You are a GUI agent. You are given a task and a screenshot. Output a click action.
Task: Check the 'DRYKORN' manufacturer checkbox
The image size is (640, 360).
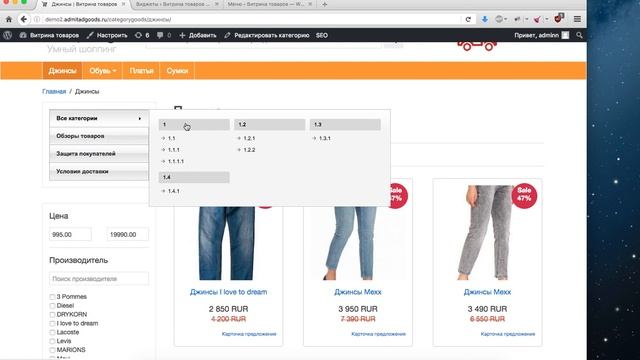(52, 315)
